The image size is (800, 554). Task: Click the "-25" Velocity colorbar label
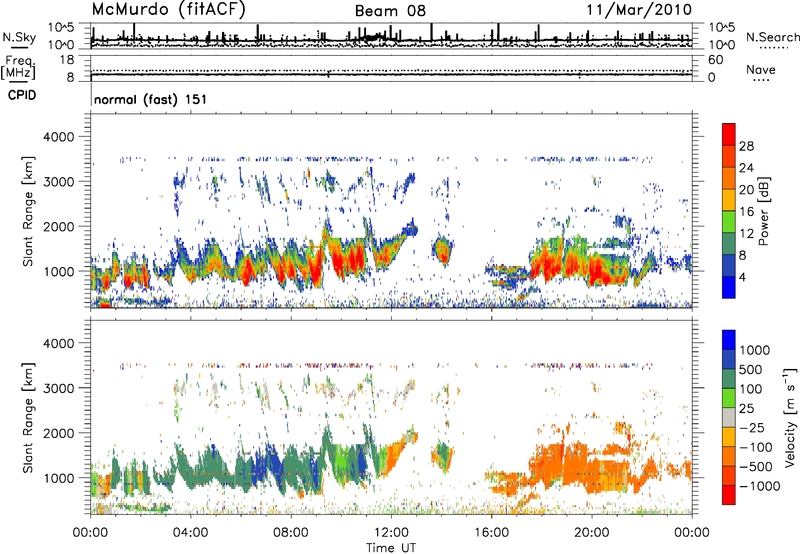click(x=755, y=427)
